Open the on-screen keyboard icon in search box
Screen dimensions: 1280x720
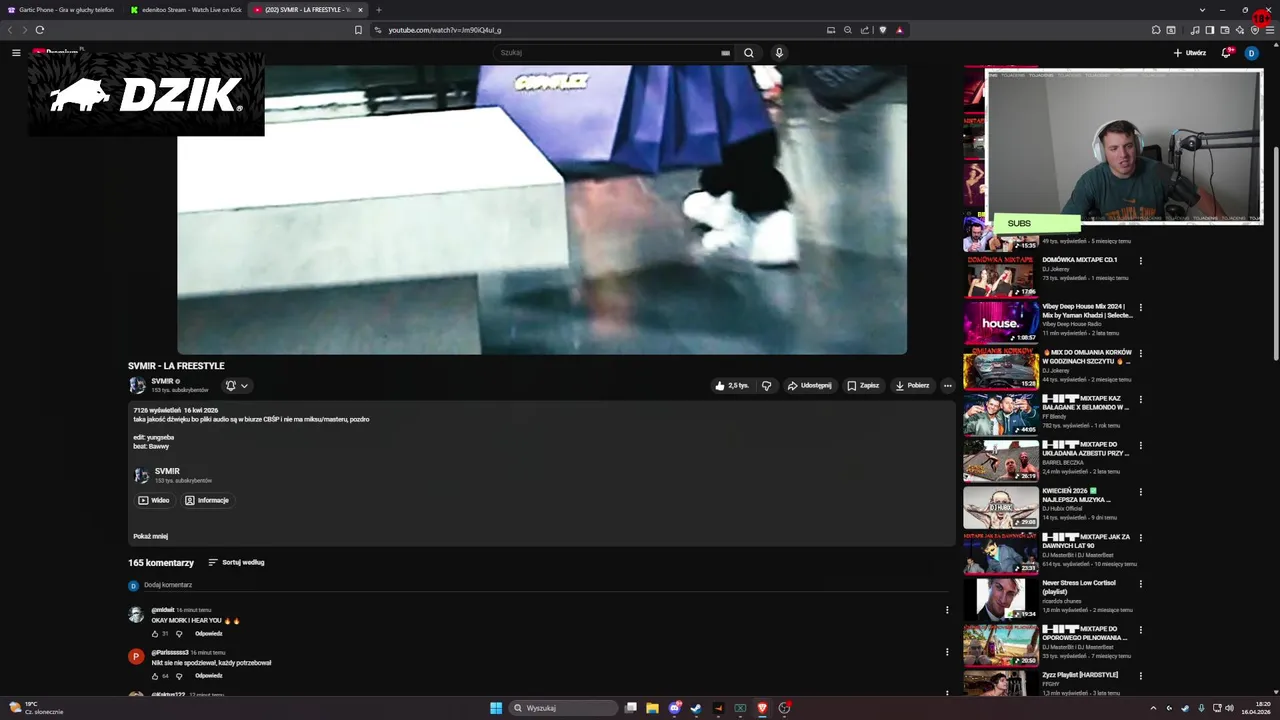[725, 53]
